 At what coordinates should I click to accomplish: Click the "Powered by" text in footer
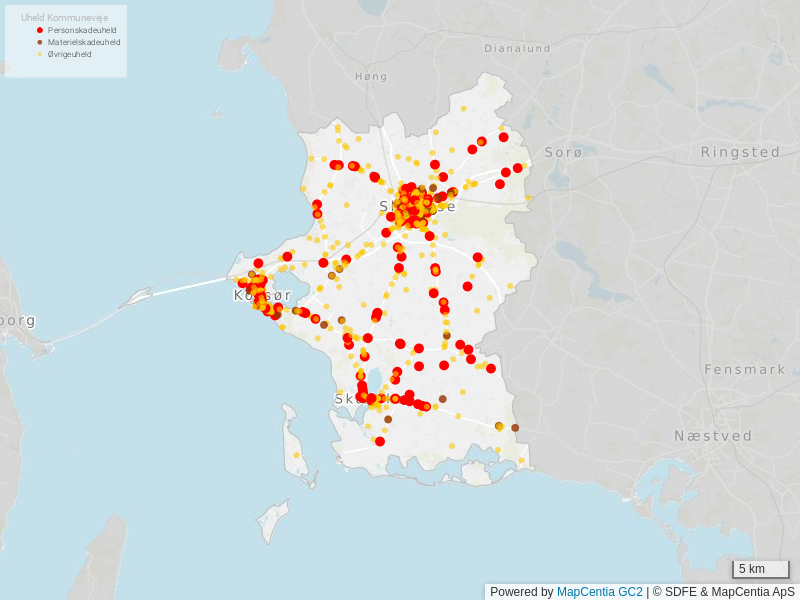521,592
